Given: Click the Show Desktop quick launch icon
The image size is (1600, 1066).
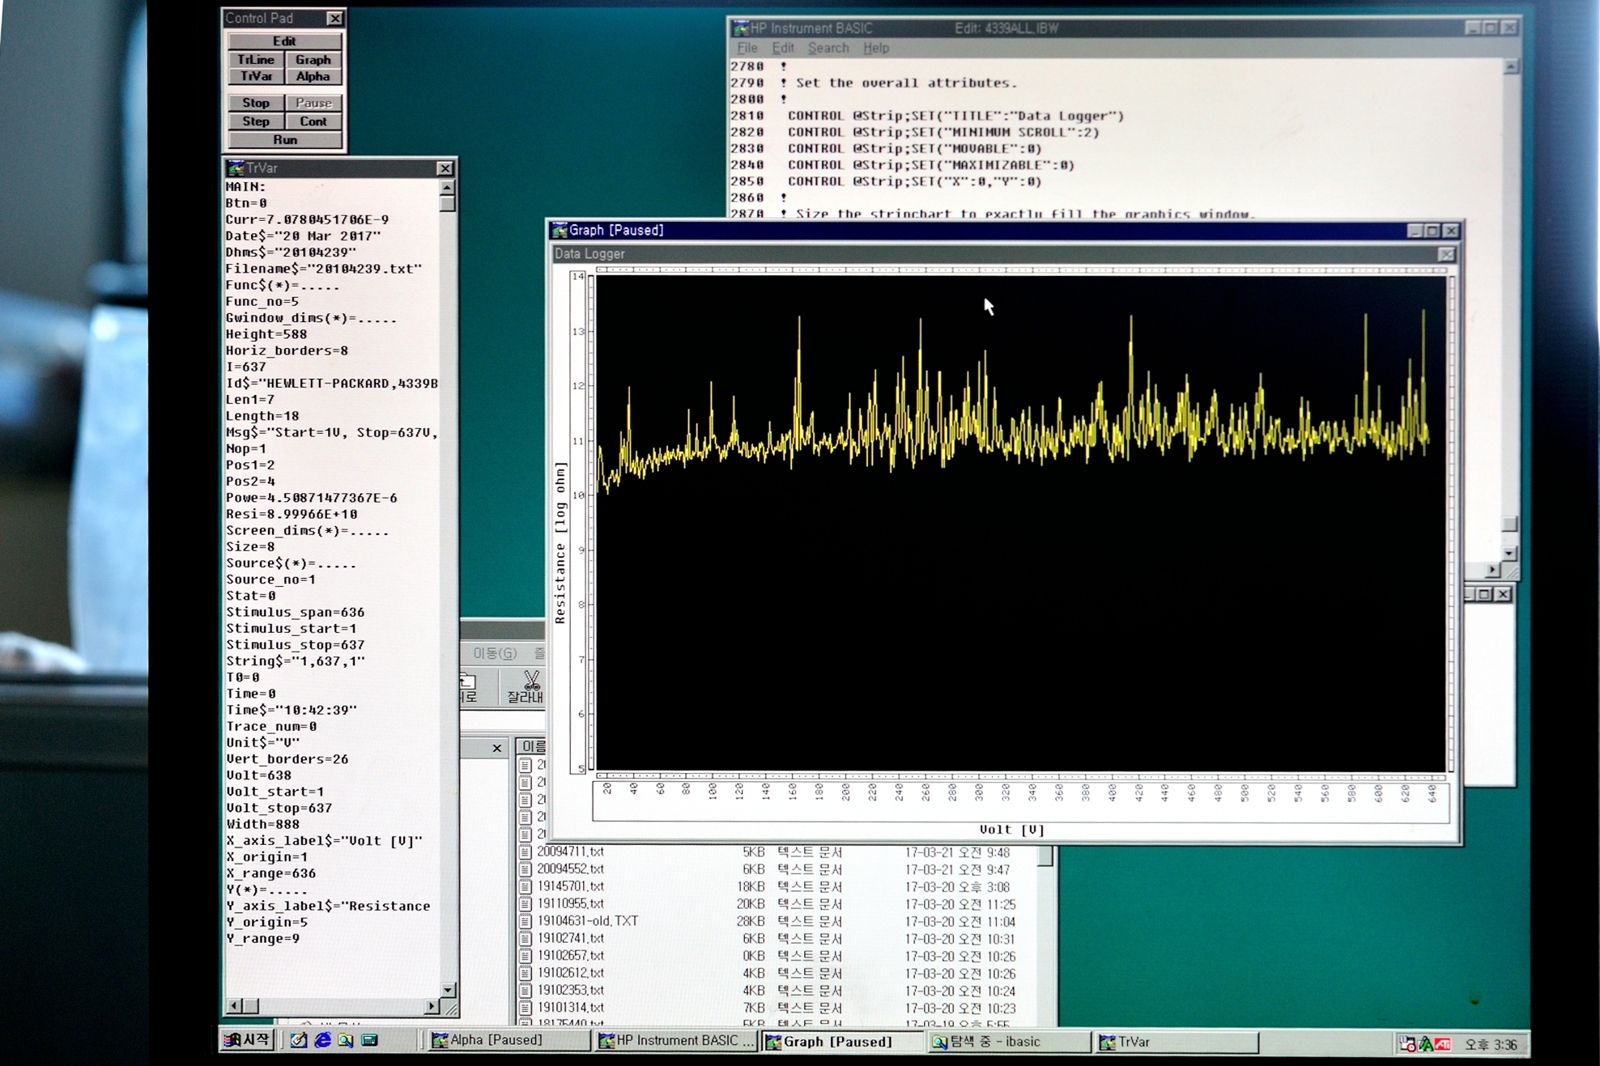Looking at the screenshot, I should point(299,1041).
